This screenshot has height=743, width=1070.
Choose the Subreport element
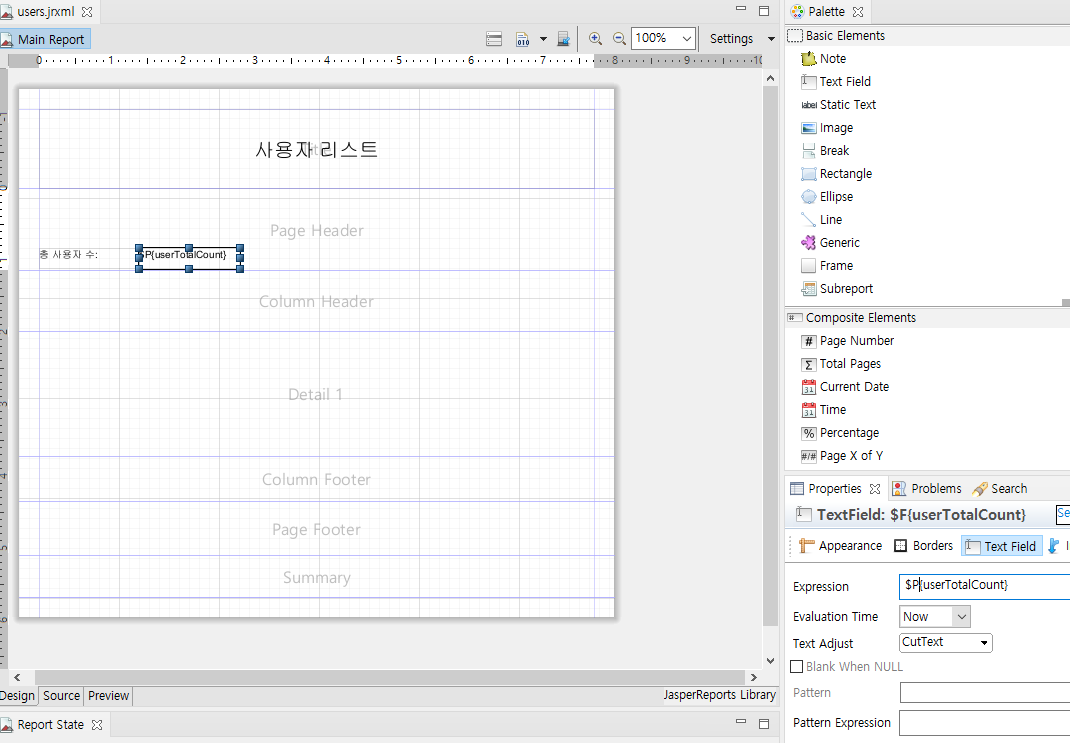pyautogui.click(x=837, y=289)
